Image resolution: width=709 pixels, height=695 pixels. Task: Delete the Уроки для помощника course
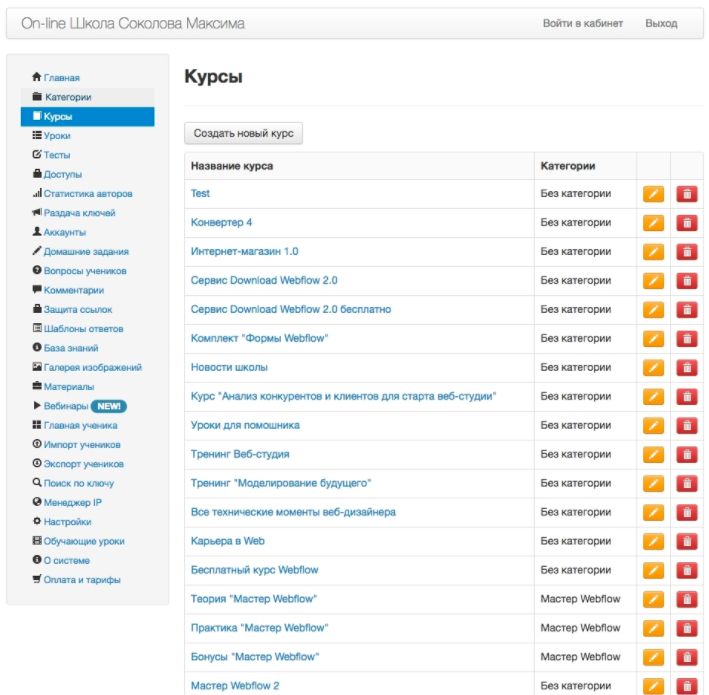(687, 426)
